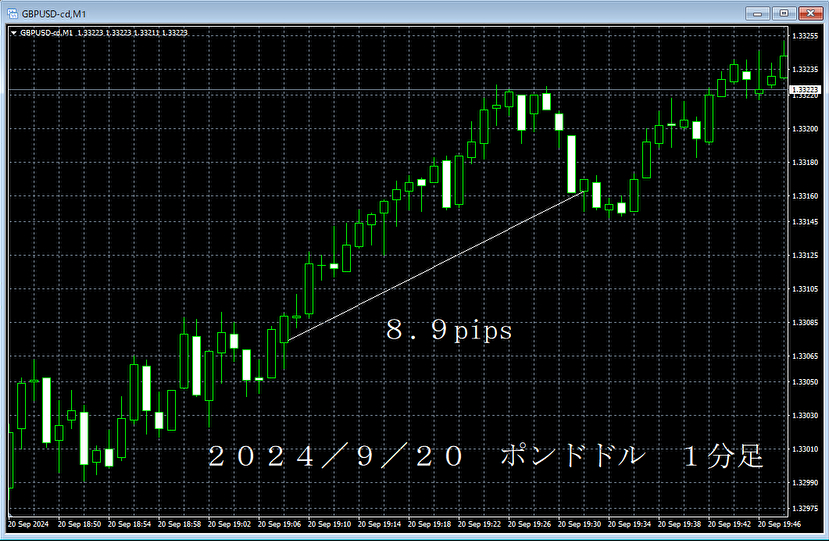This screenshot has width=829, height=542.
Task: Click time axis label 20 Sep 19:30
Action: [580, 525]
